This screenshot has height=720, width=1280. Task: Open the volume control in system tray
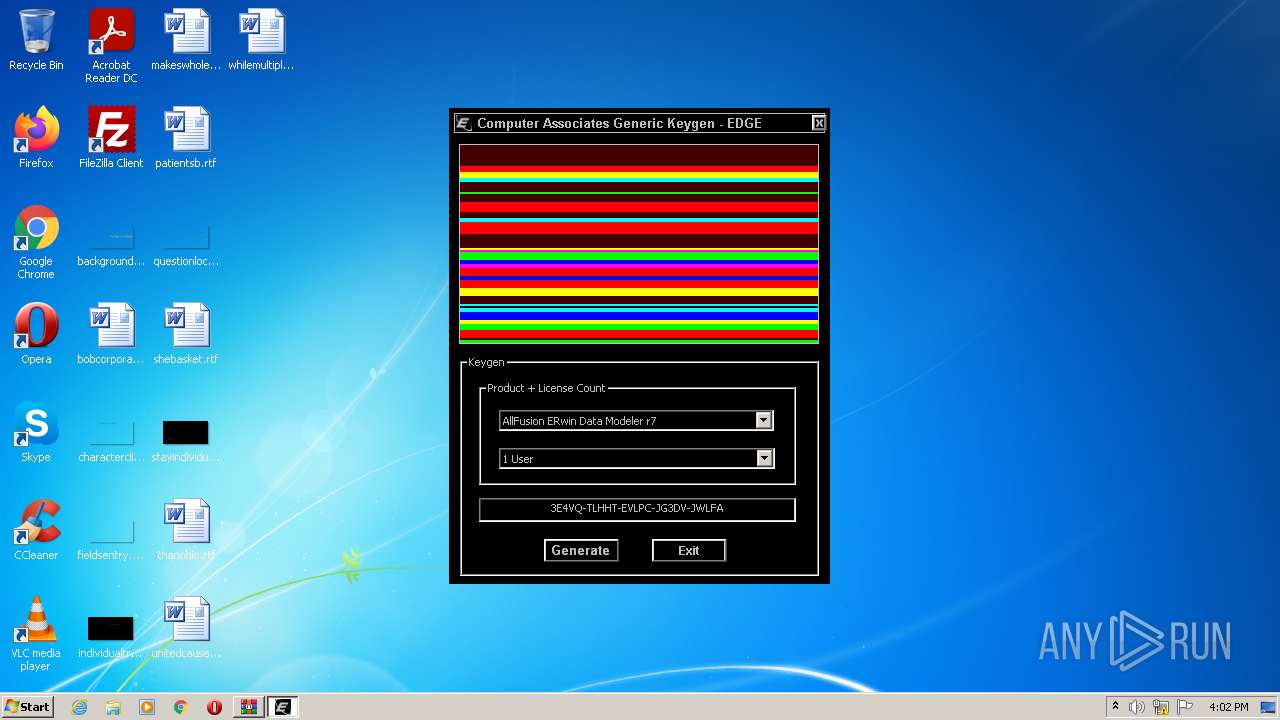point(1137,707)
